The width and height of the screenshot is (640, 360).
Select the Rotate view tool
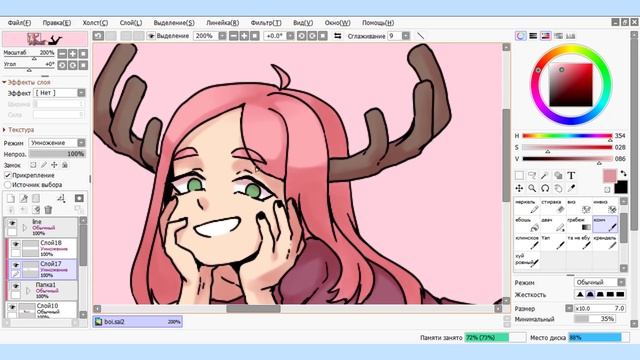pos(545,188)
